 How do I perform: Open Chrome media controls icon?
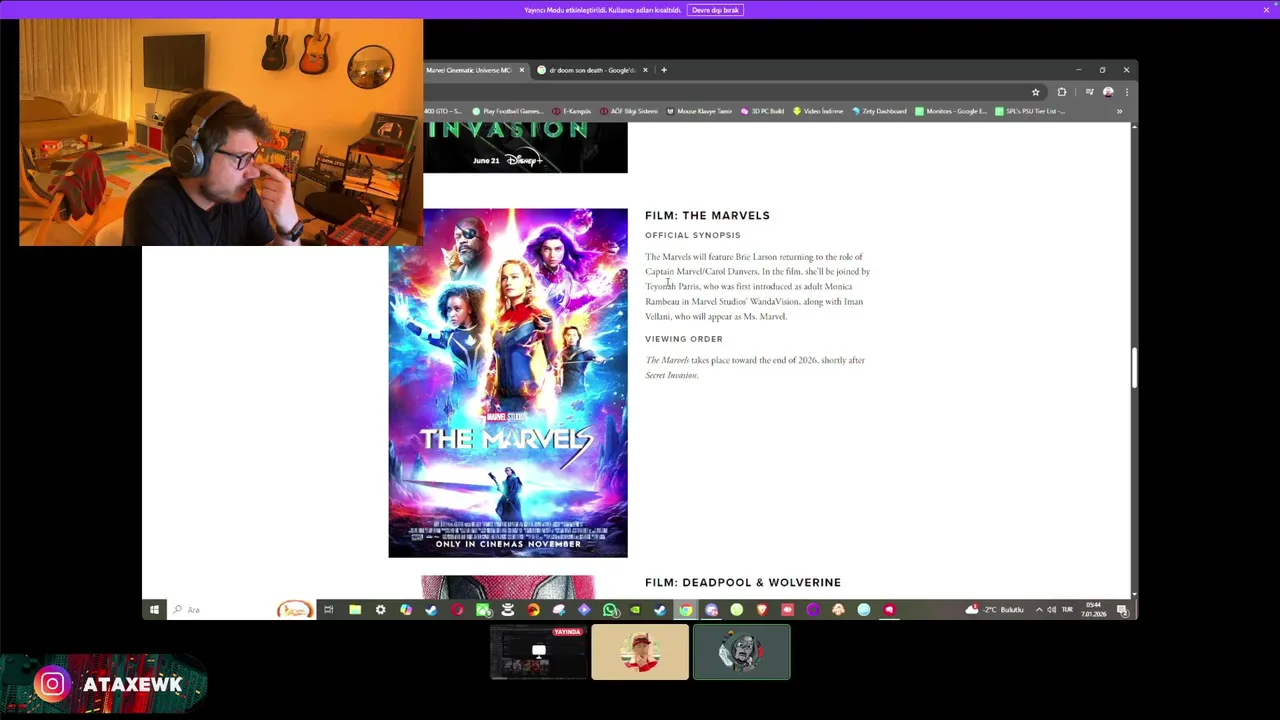(1090, 92)
